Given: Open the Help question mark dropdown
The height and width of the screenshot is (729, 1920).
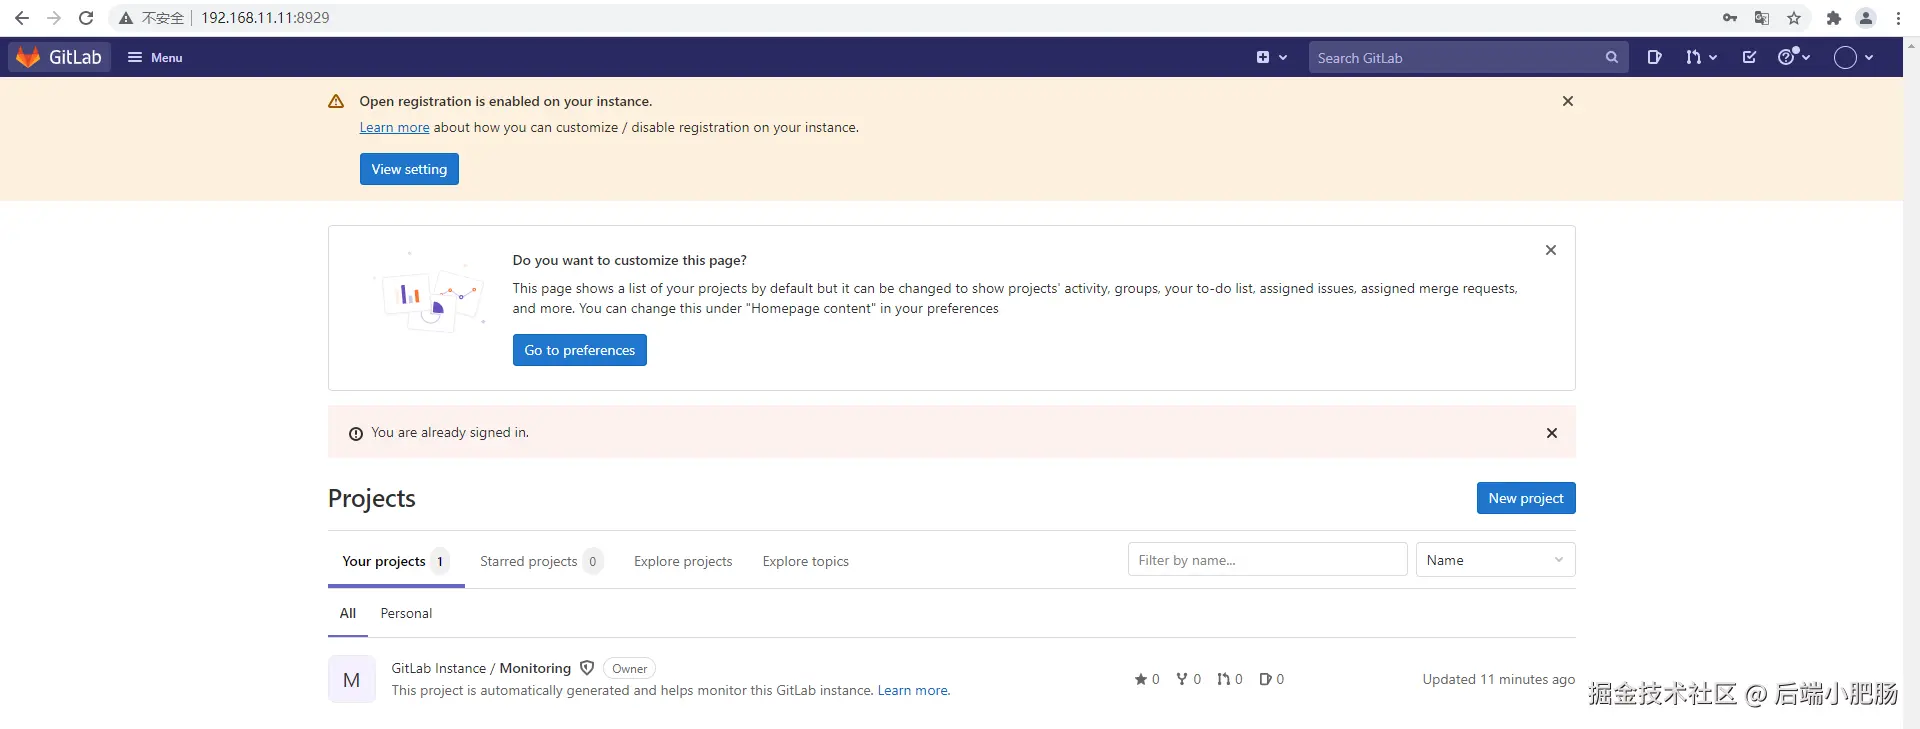Looking at the screenshot, I should [x=1794, y=57].
